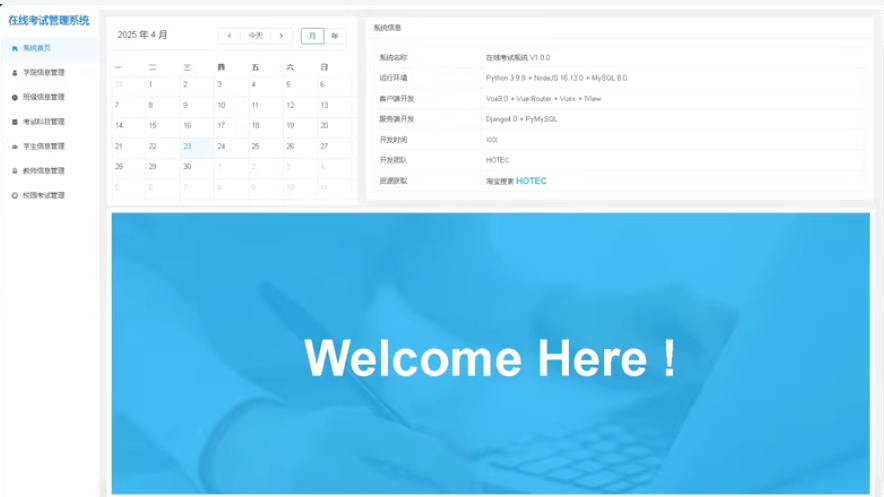The image size is (884, 497).
Task: Click the icon beside 教师信息管理
Action: coord(15,171)
